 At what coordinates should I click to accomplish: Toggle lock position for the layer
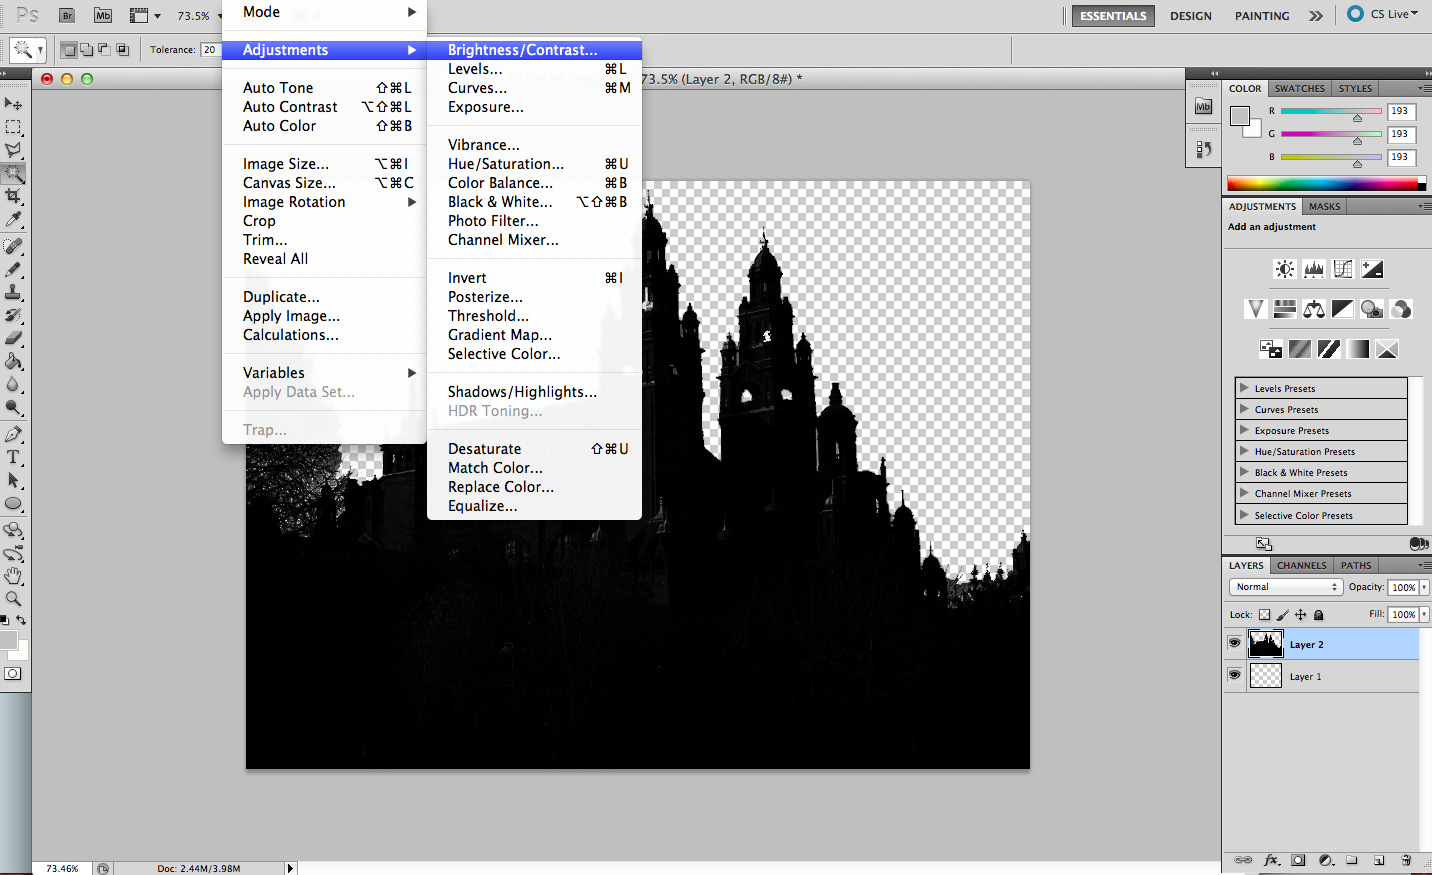[1300, 615]
